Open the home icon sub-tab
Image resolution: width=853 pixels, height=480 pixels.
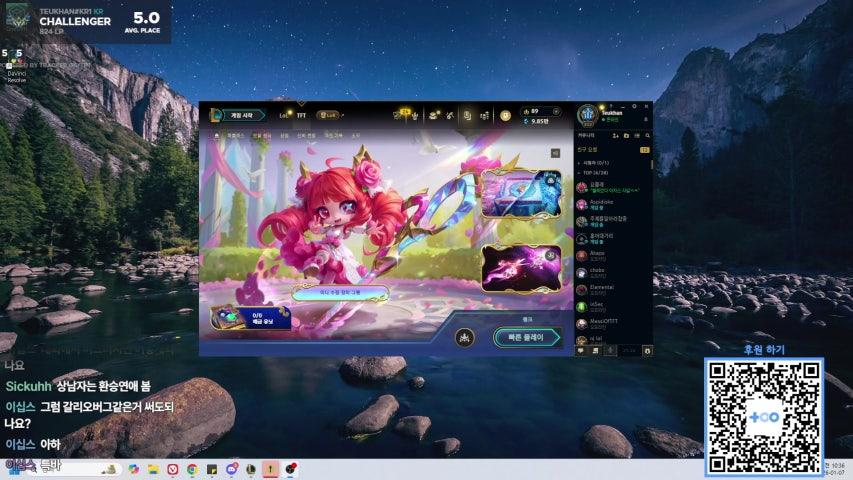pyautogui.click(x=217, y=136)
